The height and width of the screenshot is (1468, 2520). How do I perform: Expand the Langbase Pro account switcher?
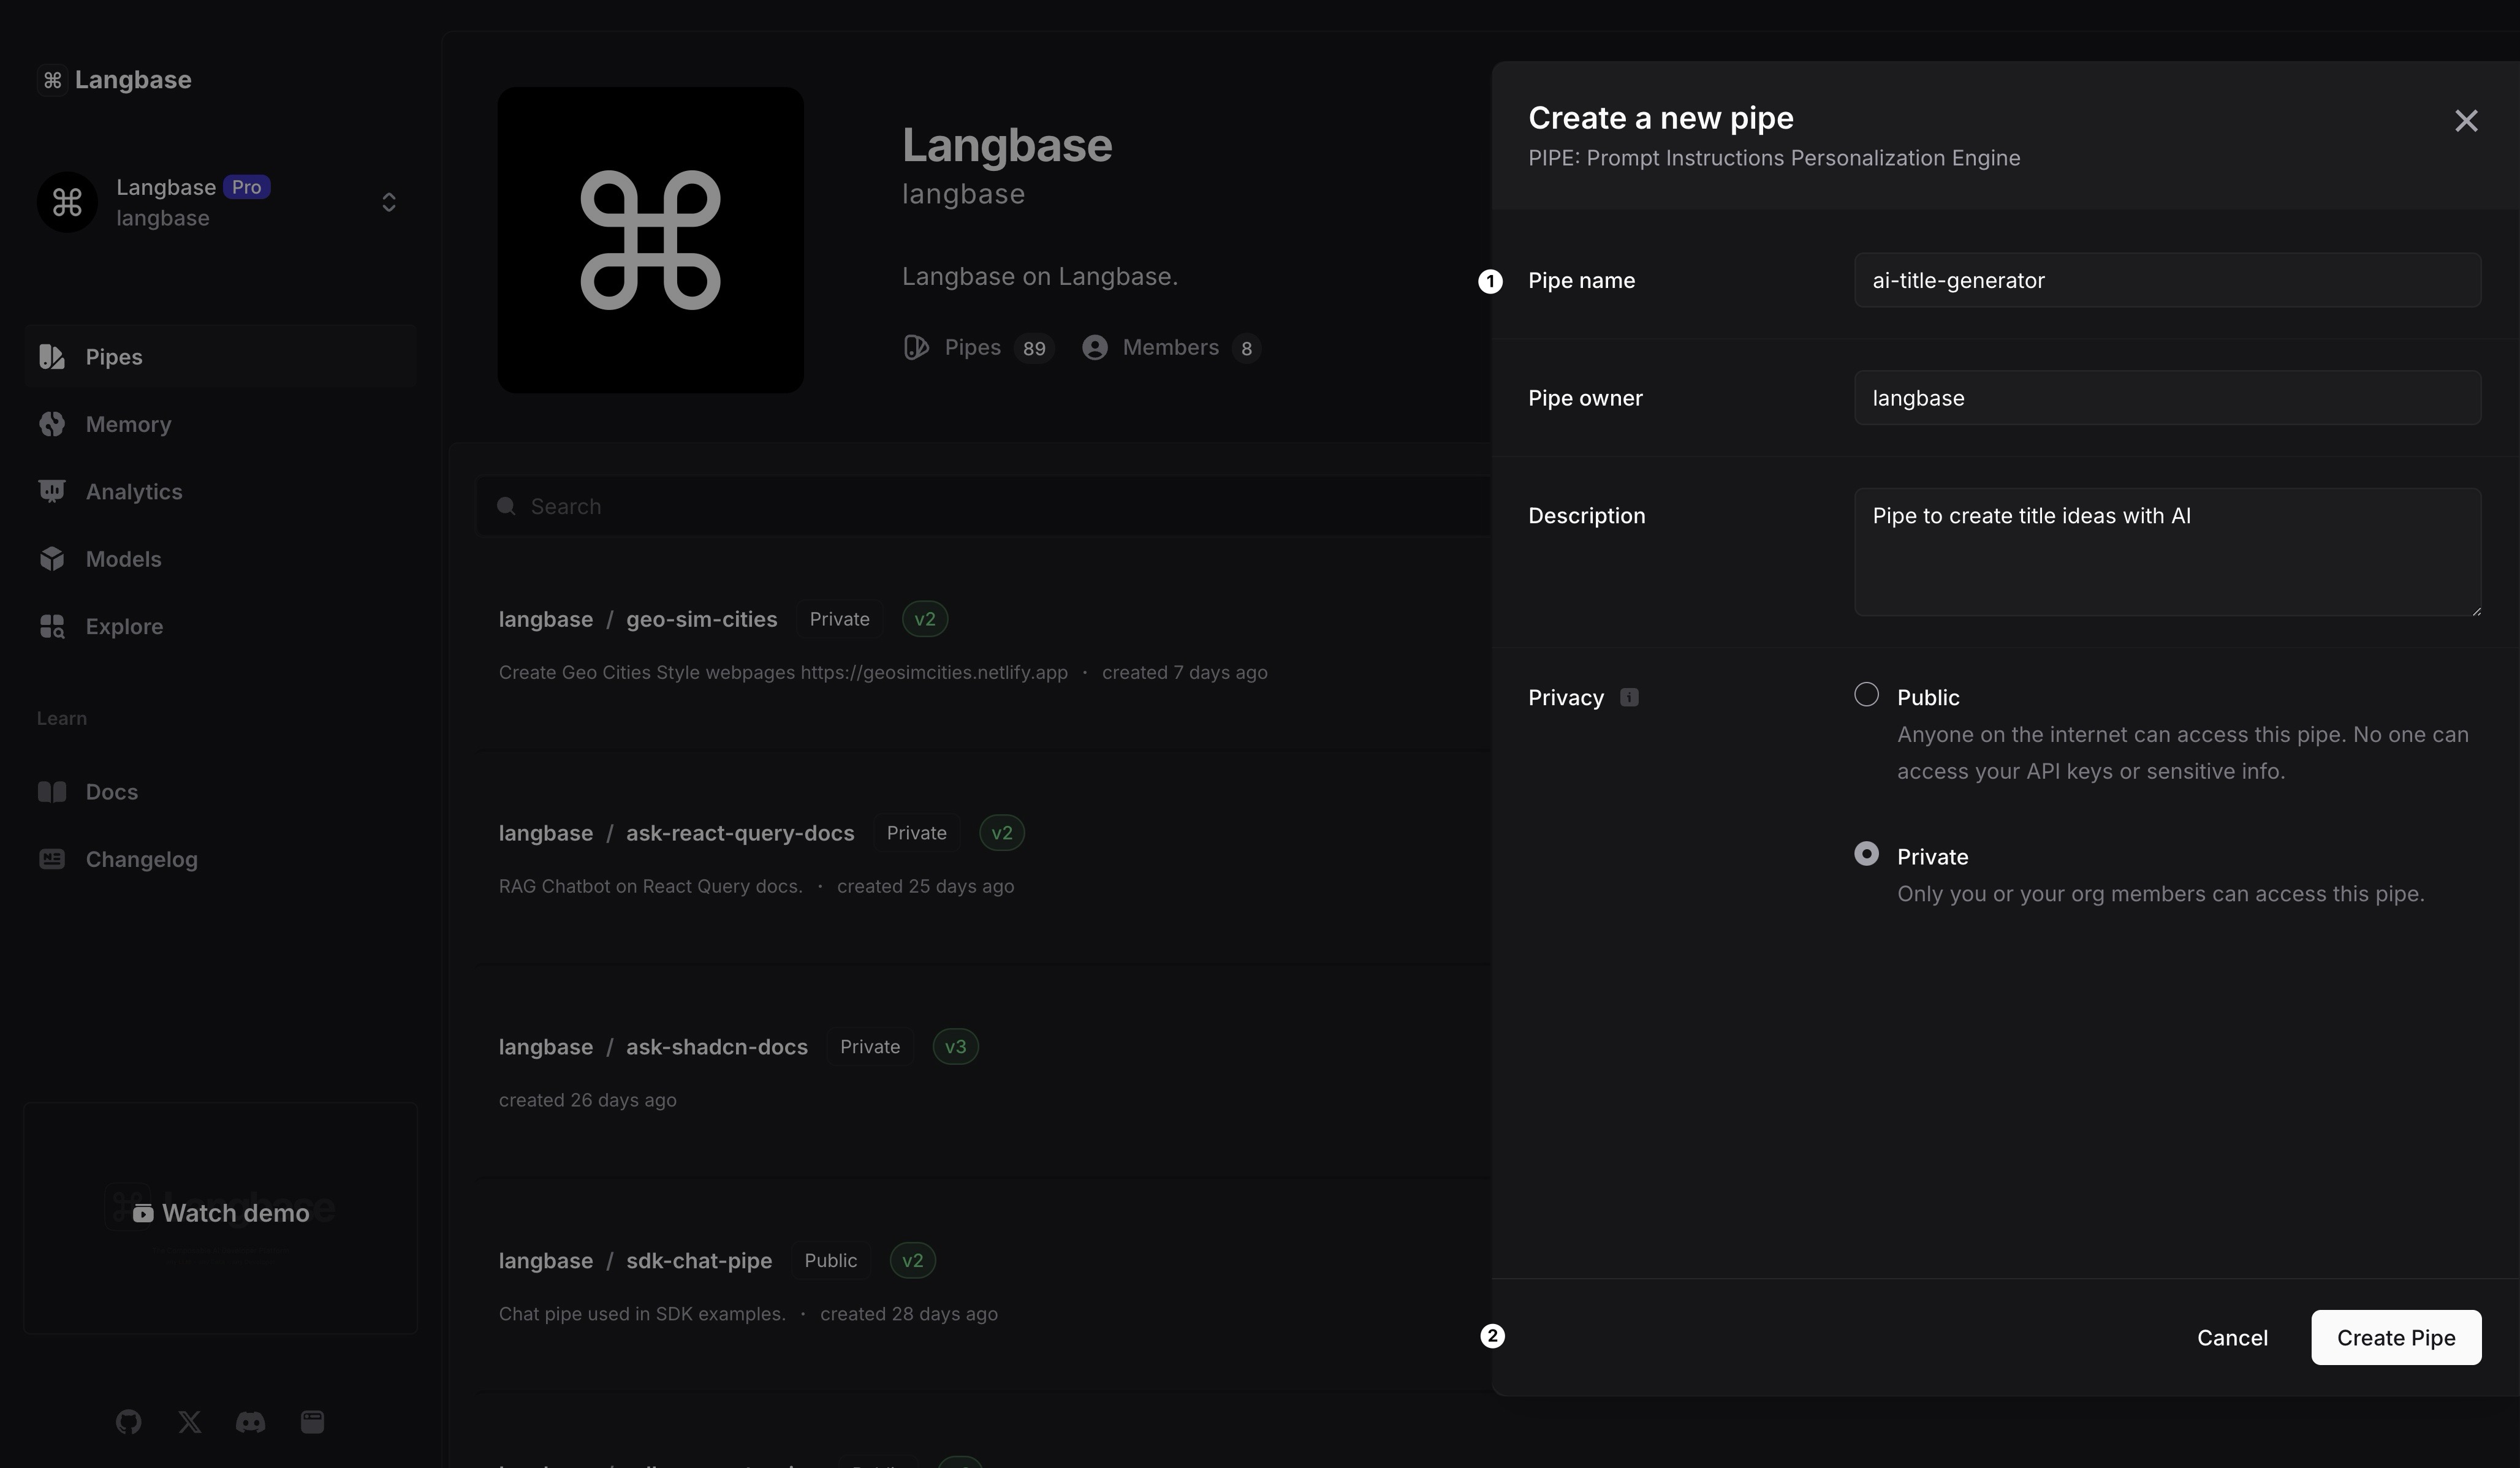[389, 203]
